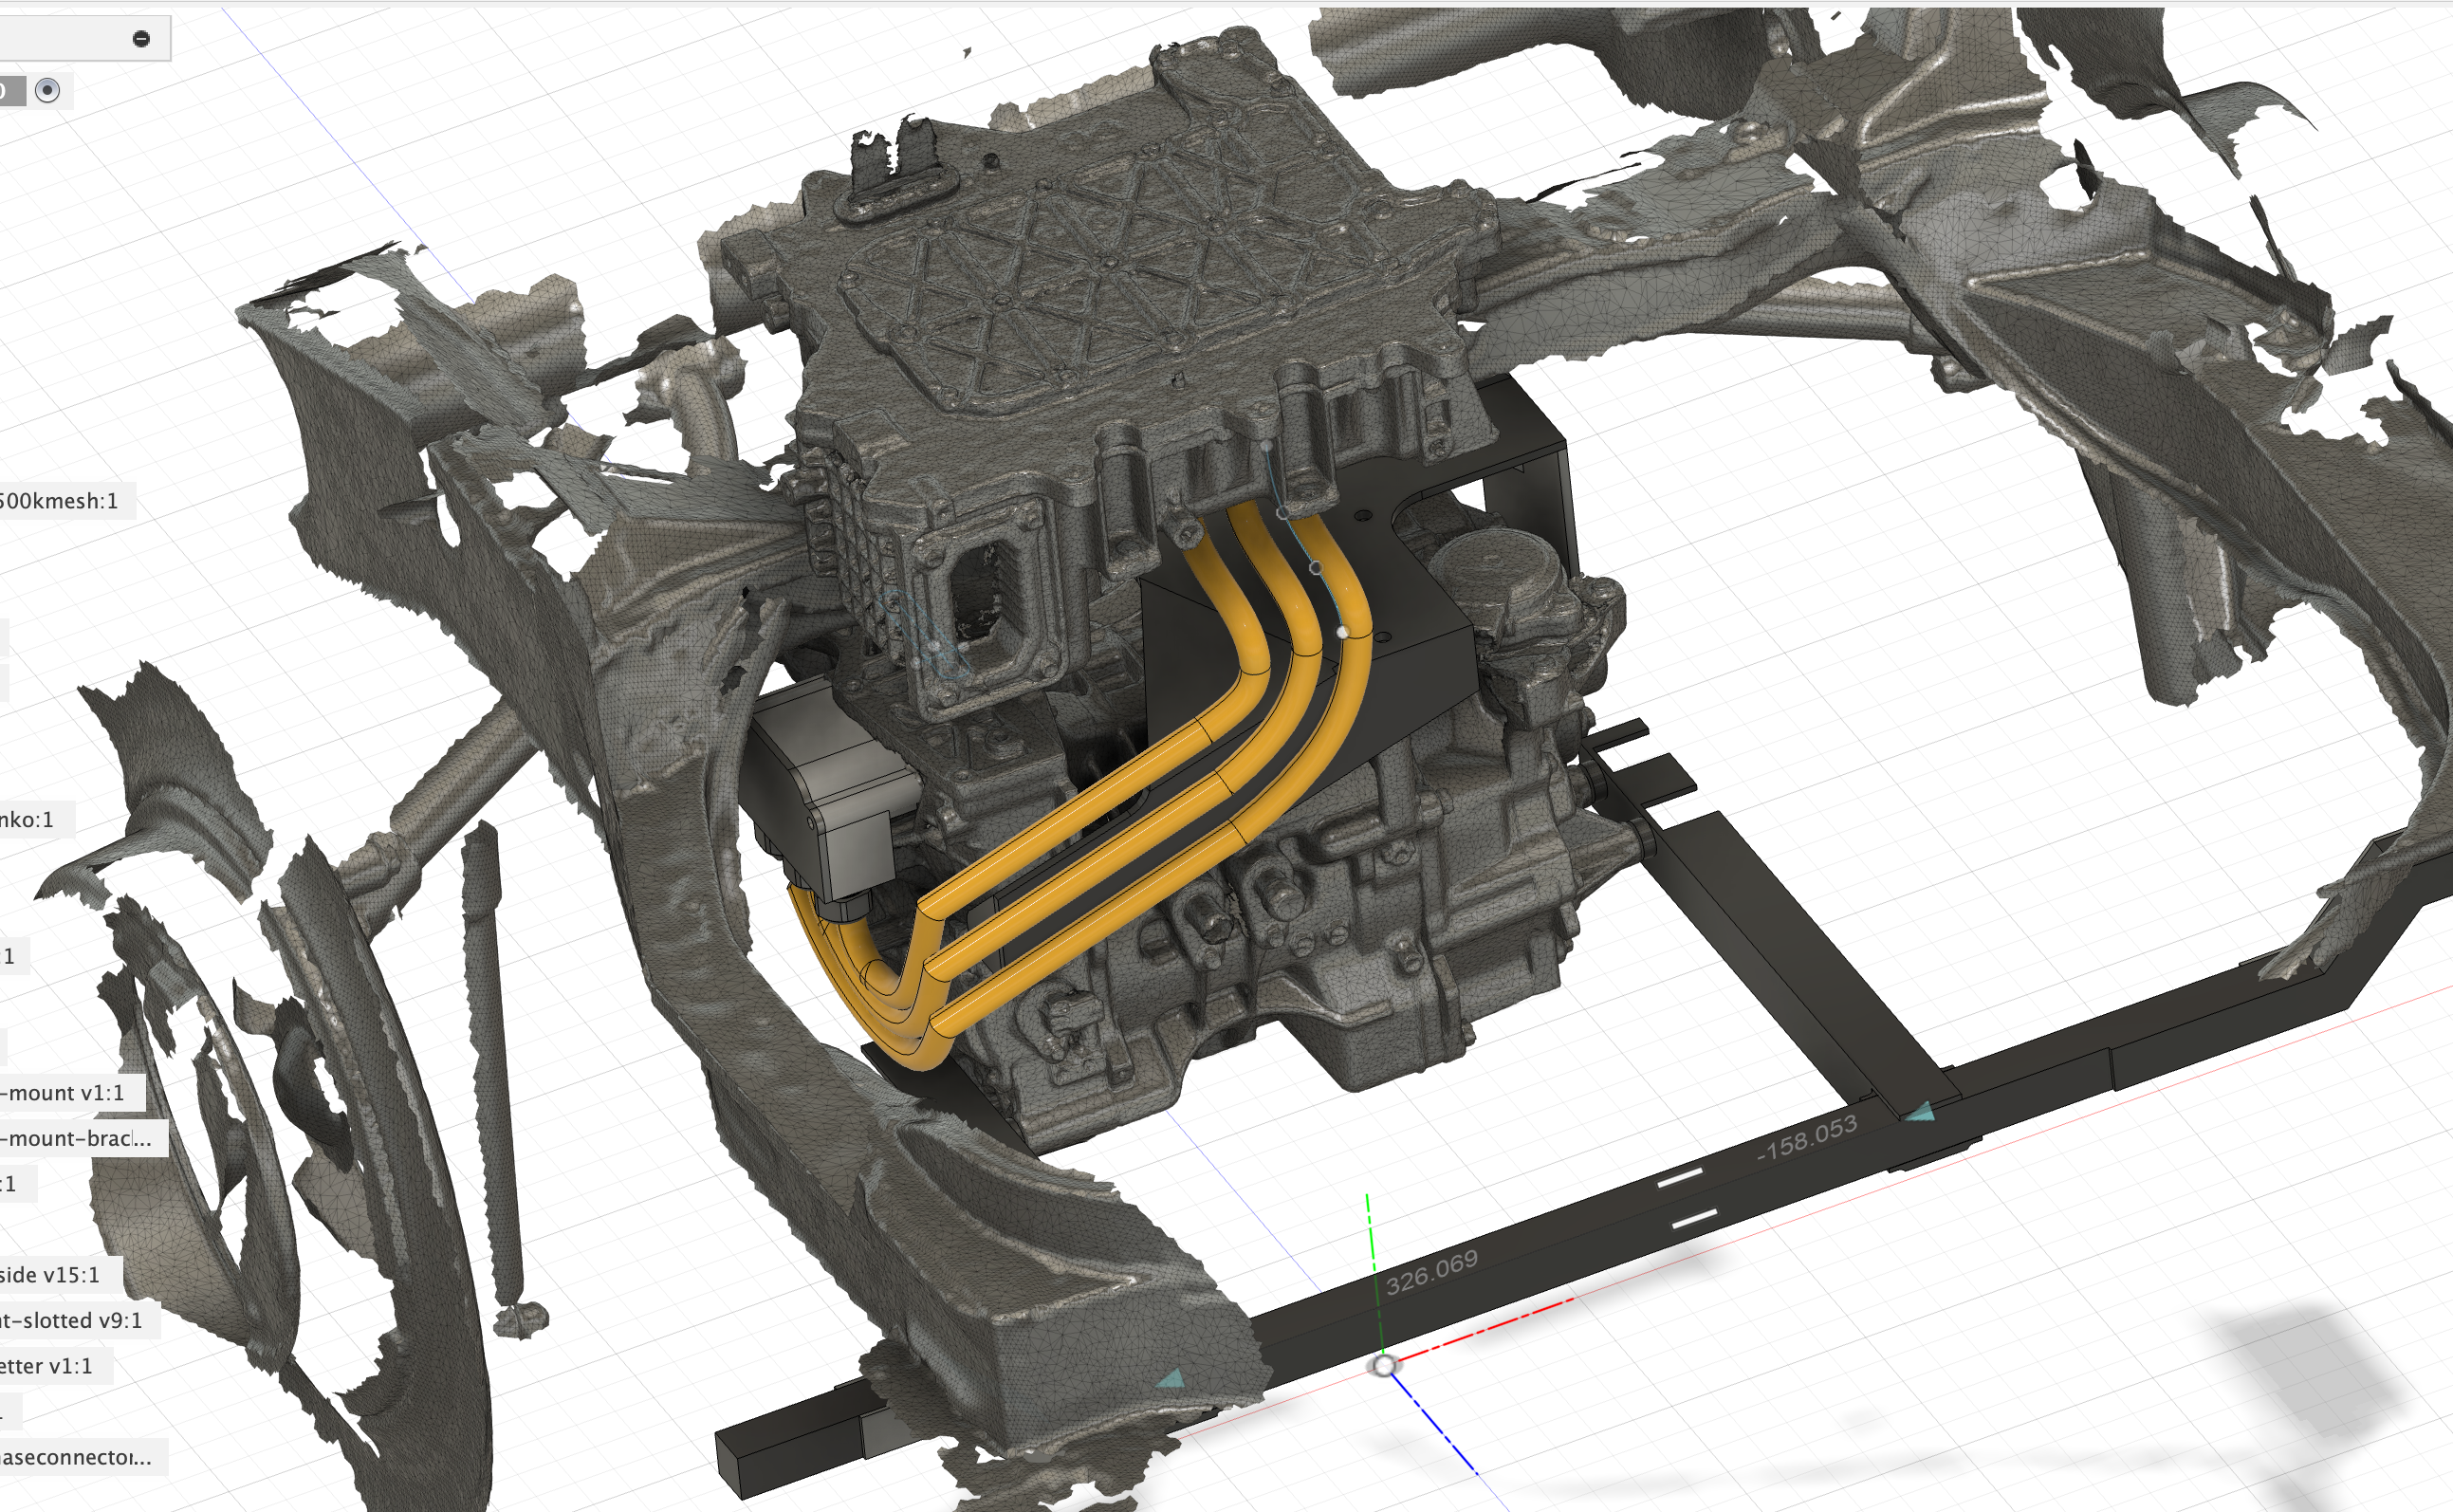Select the white spline point on orange pipe
This screenshot has width=2453, height=1512.
coord(1342,632)
